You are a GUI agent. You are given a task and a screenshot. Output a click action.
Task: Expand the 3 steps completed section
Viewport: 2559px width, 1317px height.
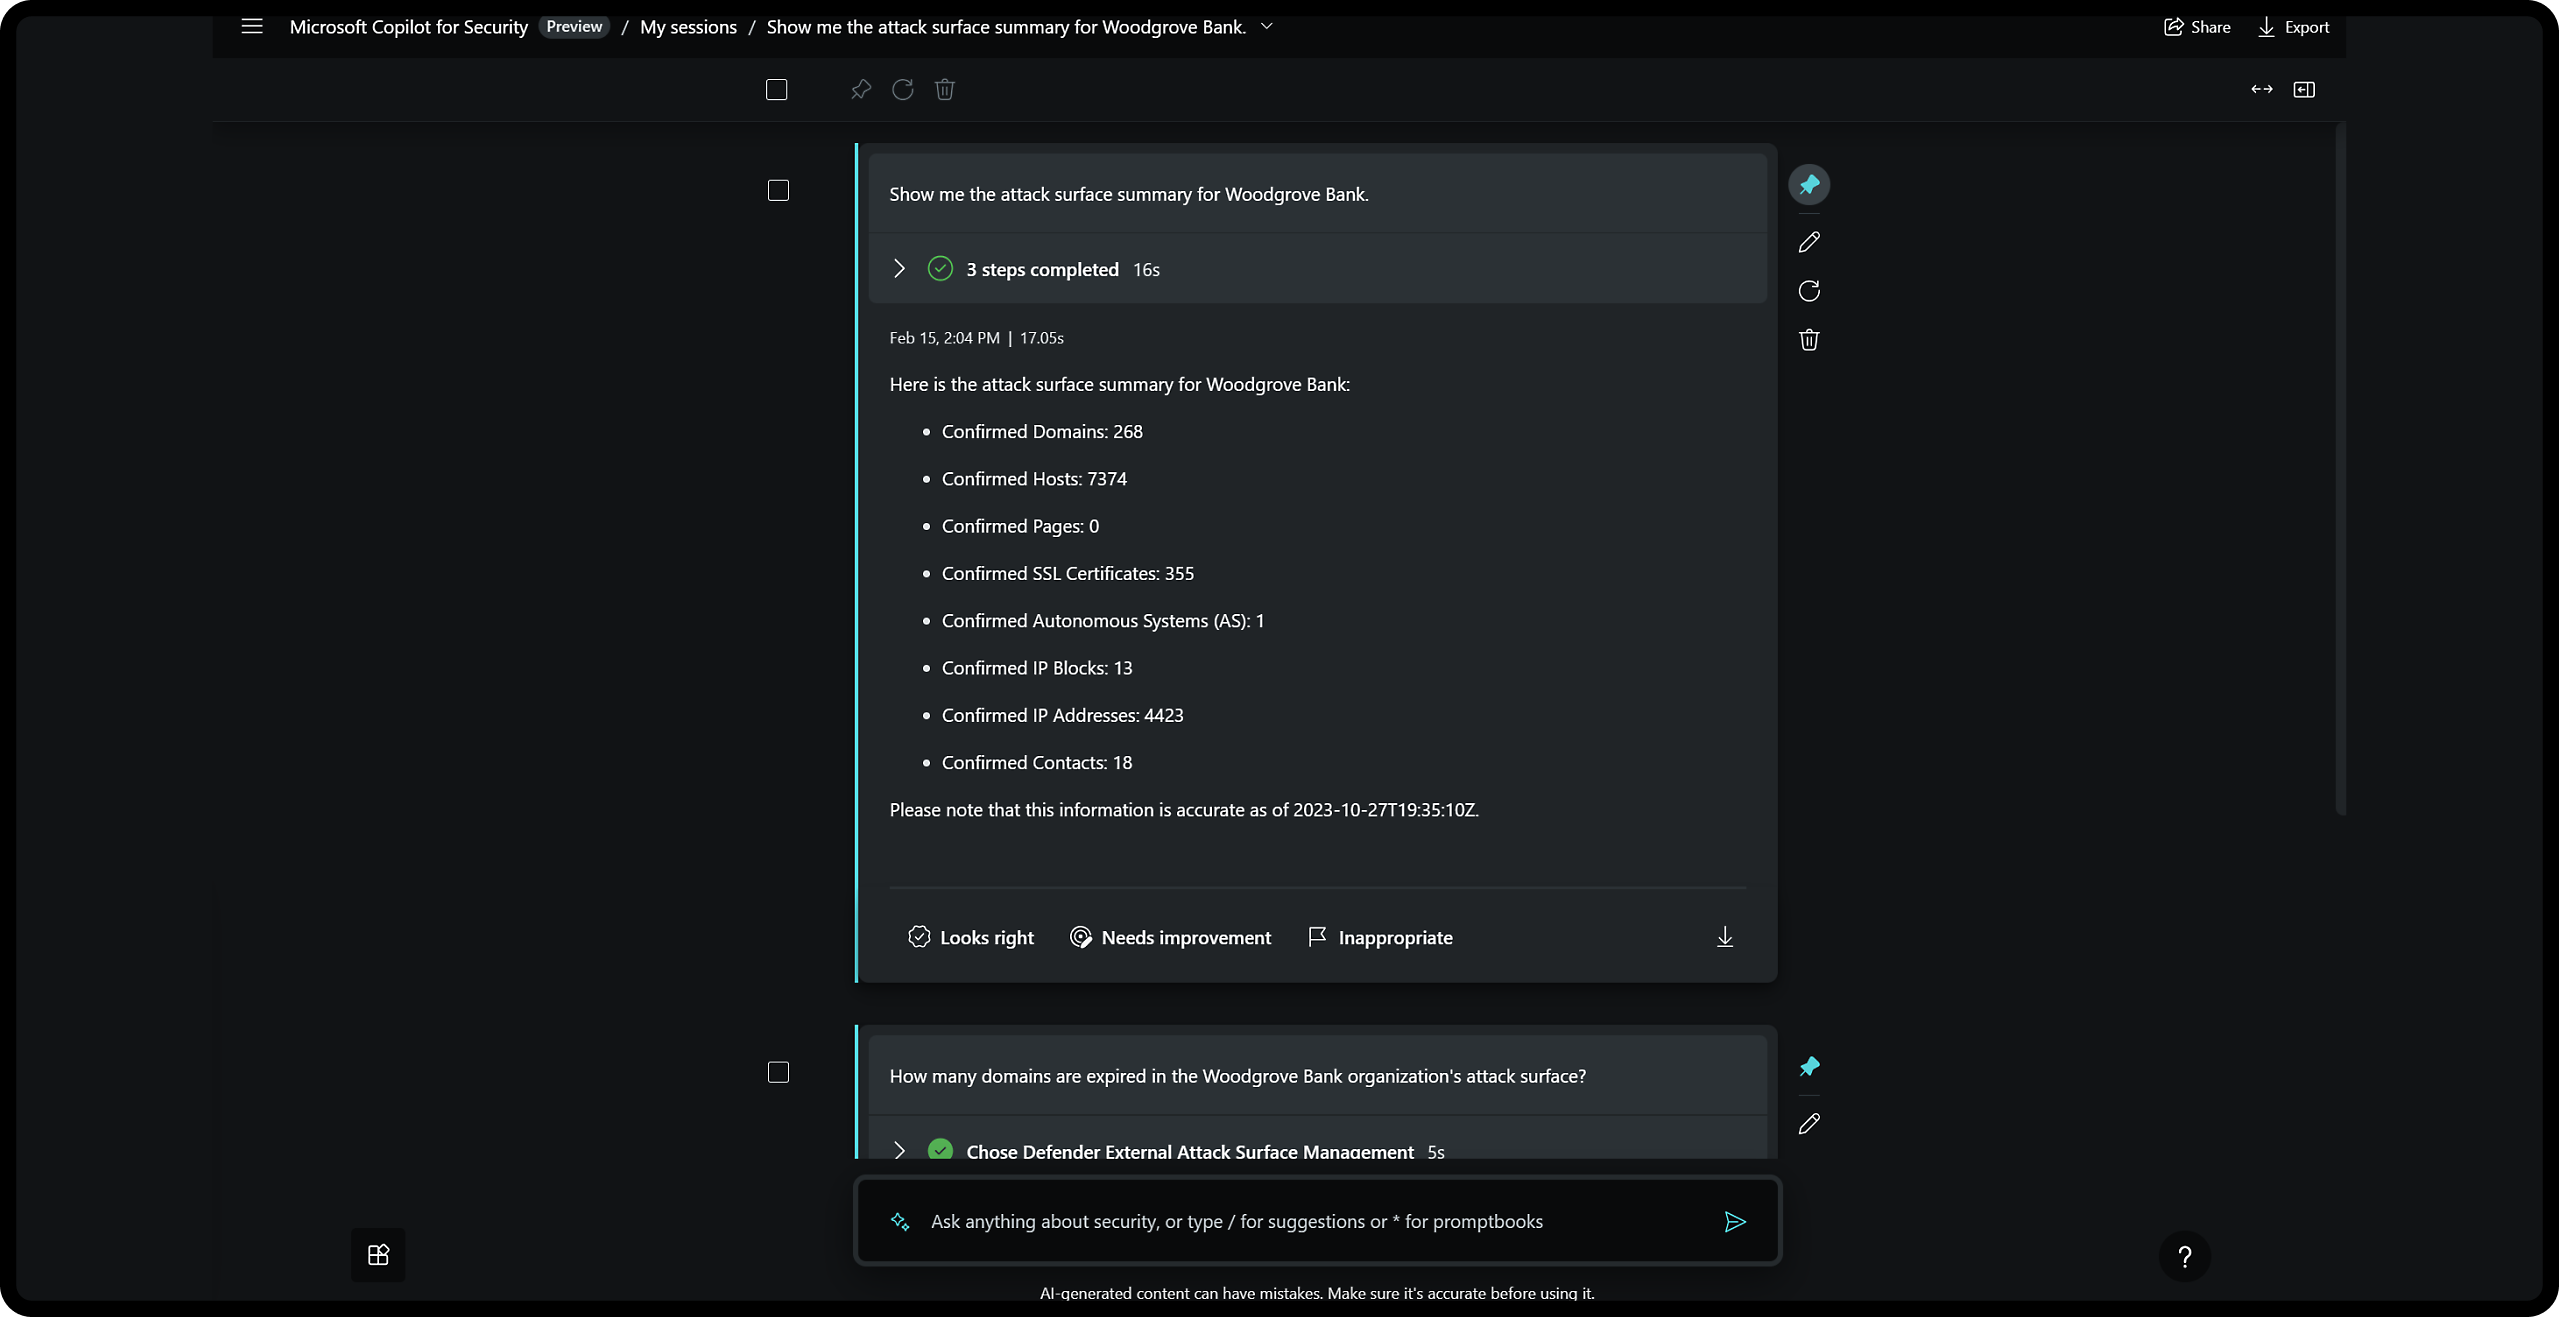900,267
